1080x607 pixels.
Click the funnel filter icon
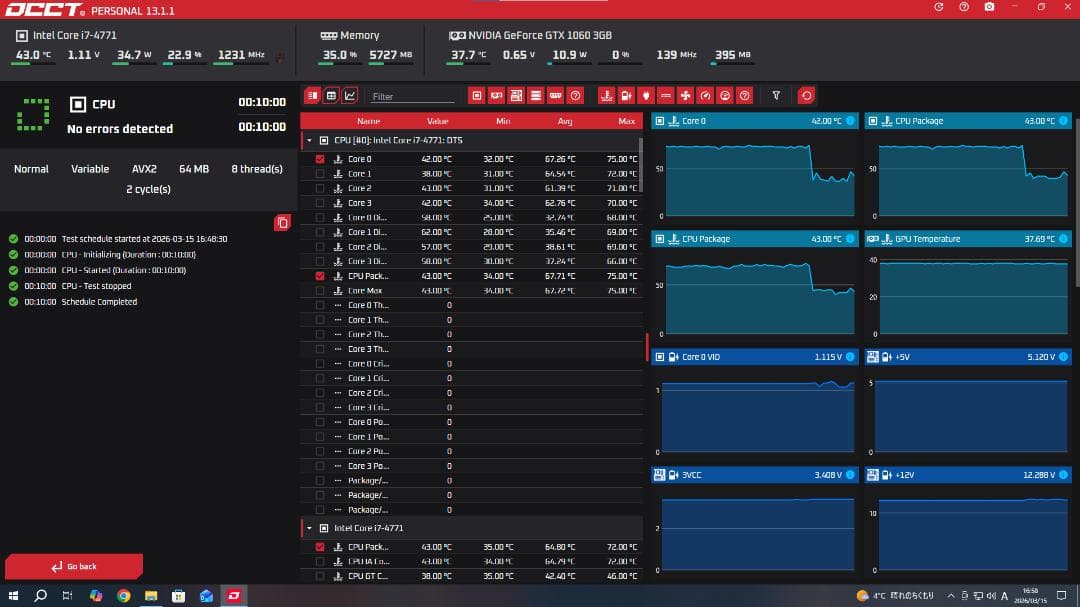click(776, 96)
